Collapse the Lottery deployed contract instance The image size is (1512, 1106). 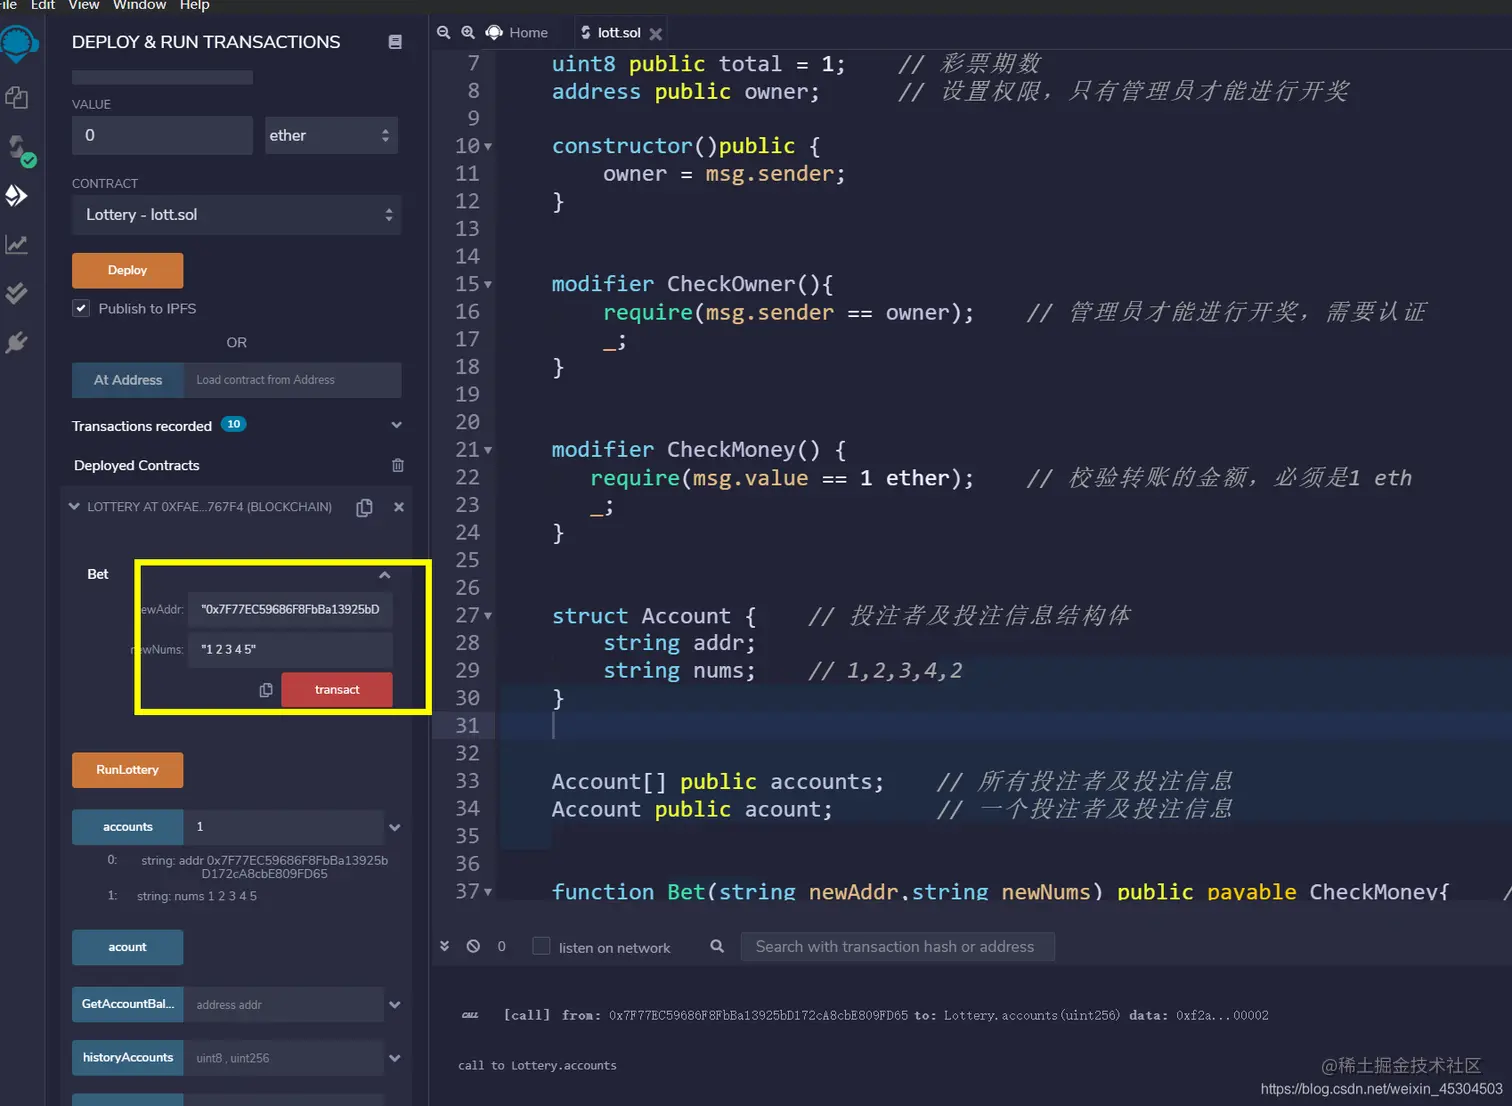[x=74, y=507]
